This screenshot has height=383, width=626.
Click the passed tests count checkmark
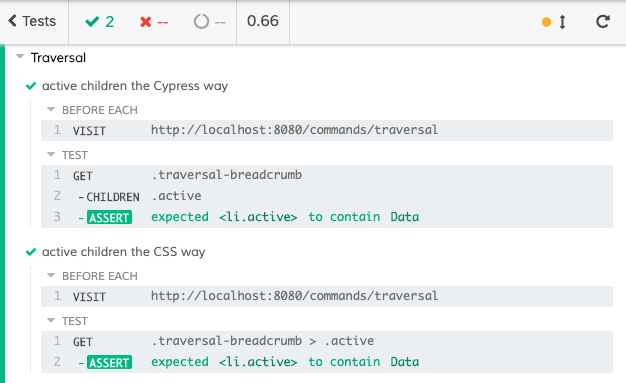92,22
